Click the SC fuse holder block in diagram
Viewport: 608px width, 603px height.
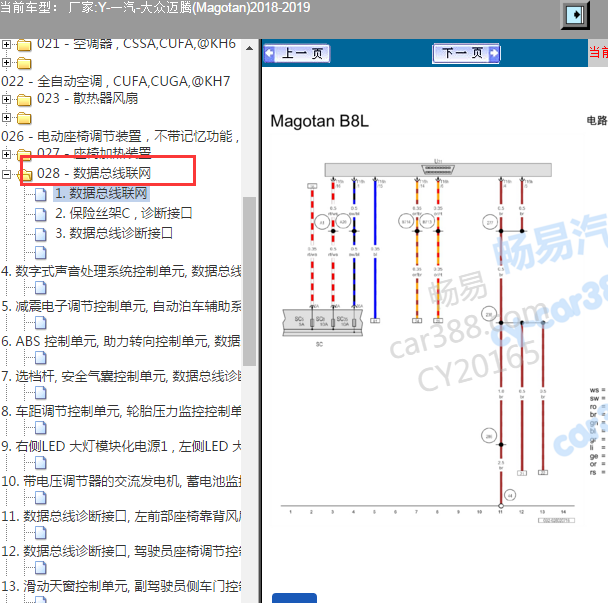(323, 322)
